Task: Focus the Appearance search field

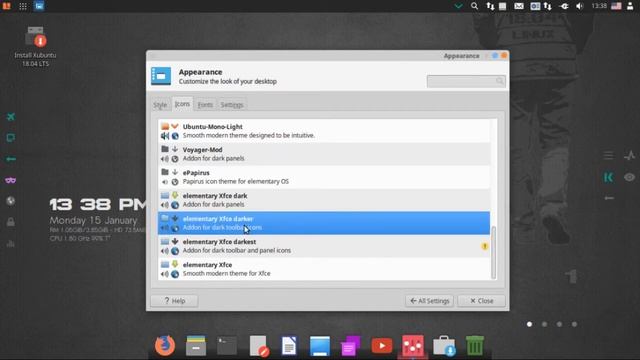Action: point(466,81)
